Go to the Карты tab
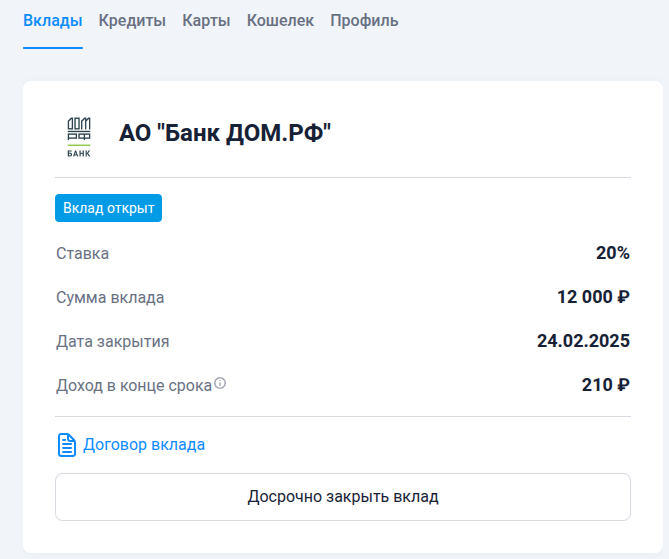The height and width of the screenshot is (559, 669). coord(207,20)
